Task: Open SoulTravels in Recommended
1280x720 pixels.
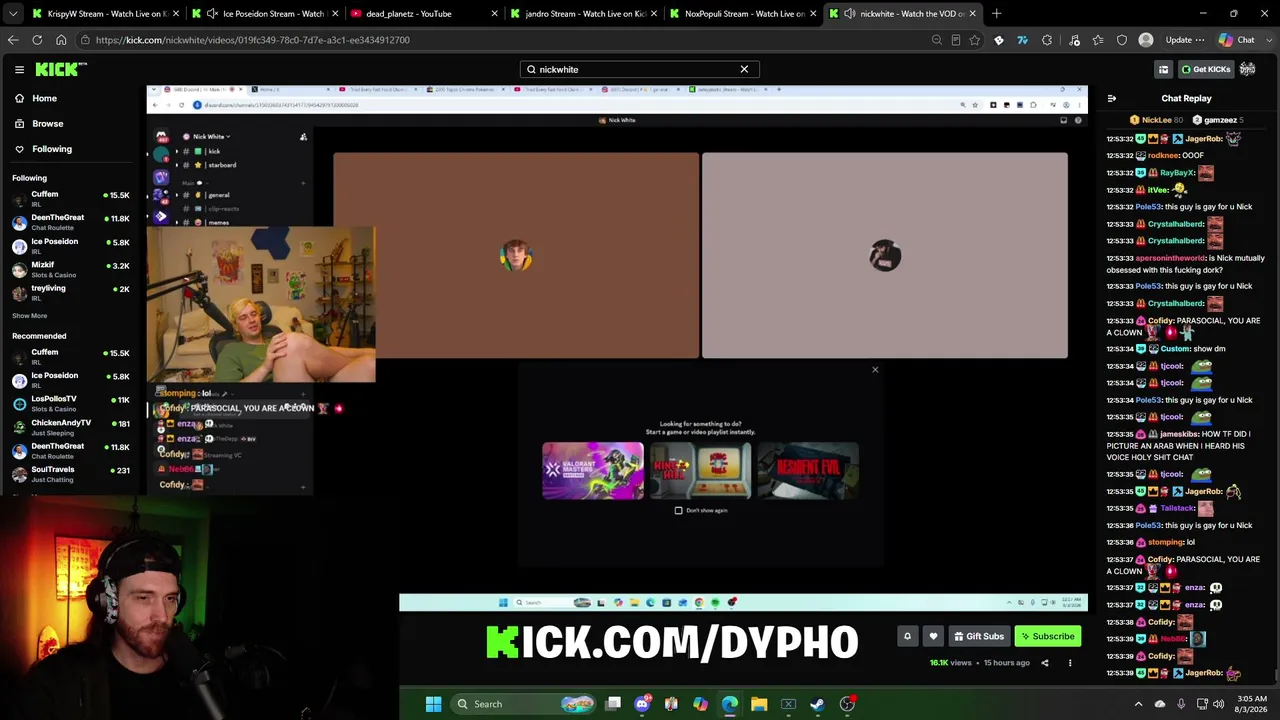Action: (x=72, y=473)
